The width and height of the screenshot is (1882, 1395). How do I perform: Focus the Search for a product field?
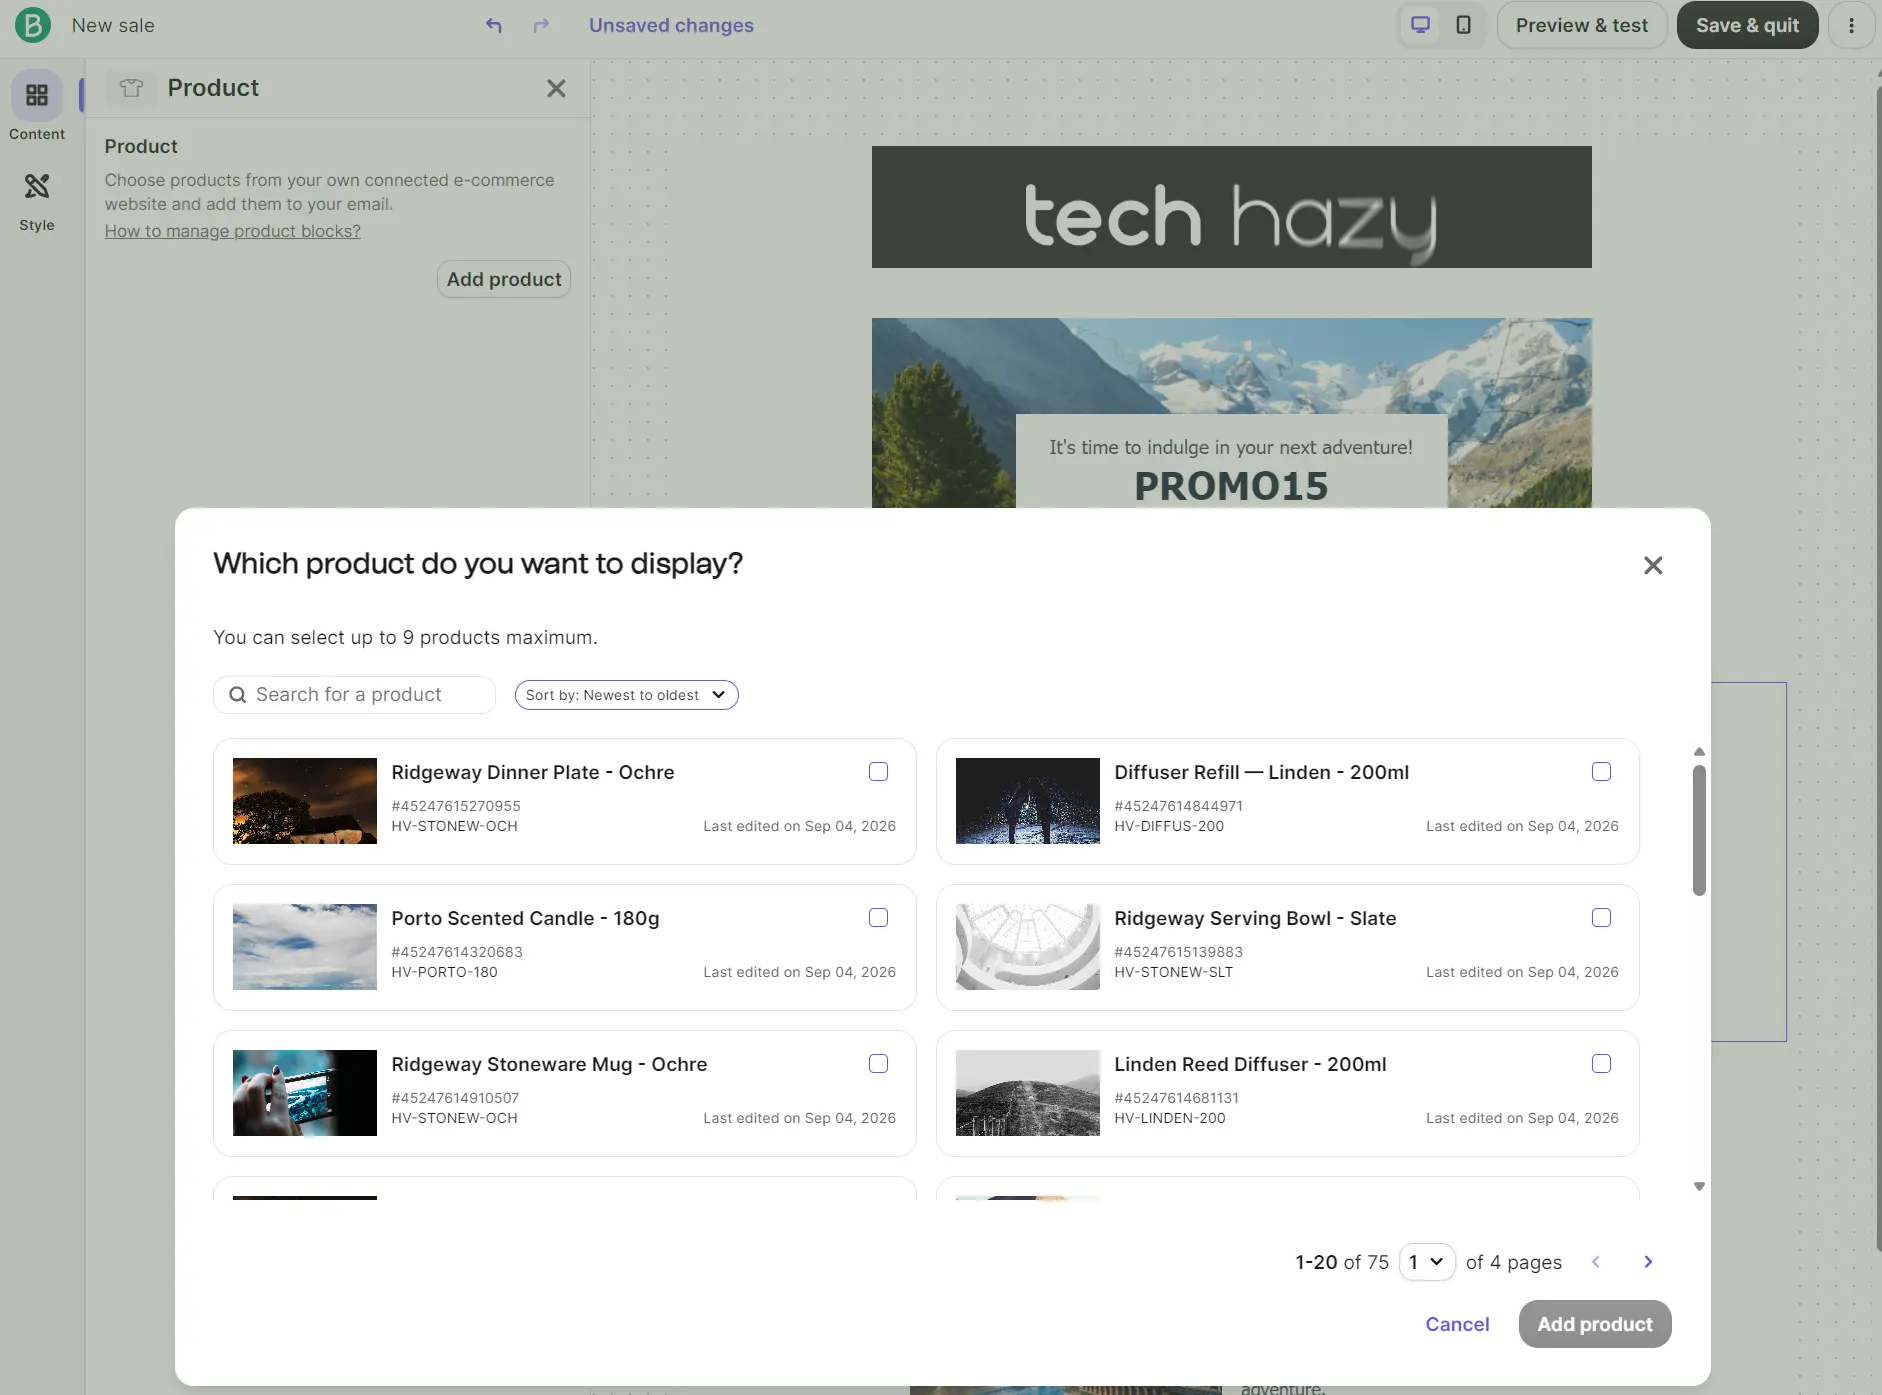pyautogui.click(x=354, y=695)
